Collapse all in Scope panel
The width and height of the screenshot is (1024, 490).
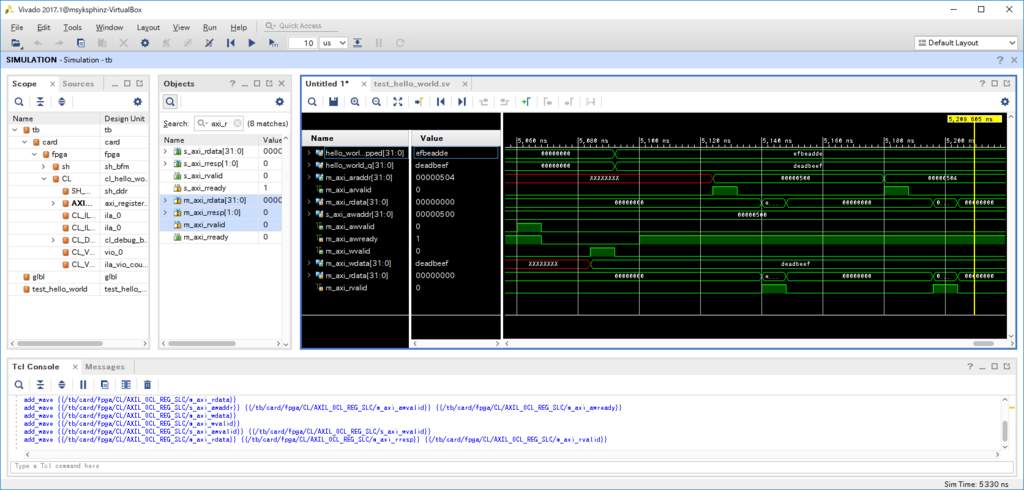[x=40, y=102]
